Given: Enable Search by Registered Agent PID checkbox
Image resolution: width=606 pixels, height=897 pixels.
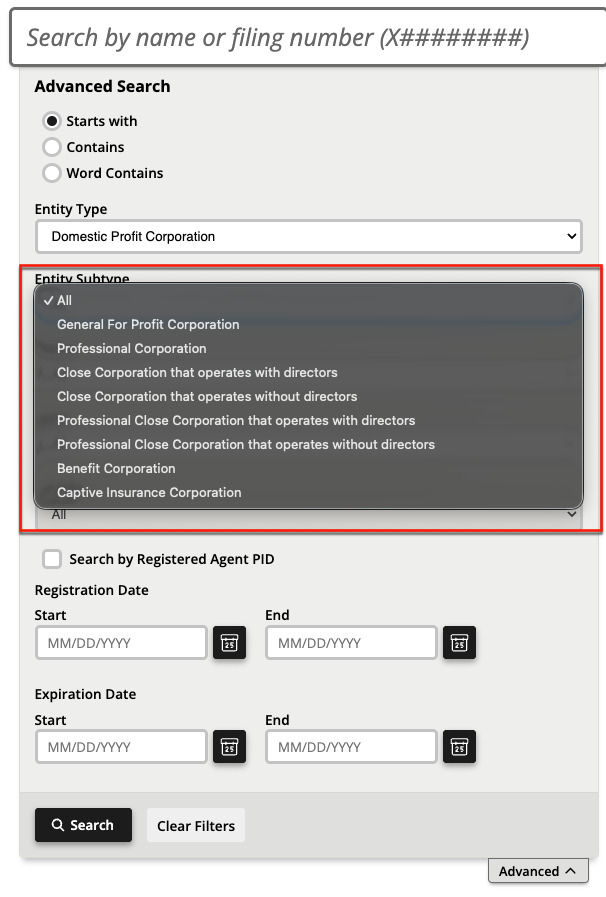Looking at the screenshot, I should pos(52,559).
